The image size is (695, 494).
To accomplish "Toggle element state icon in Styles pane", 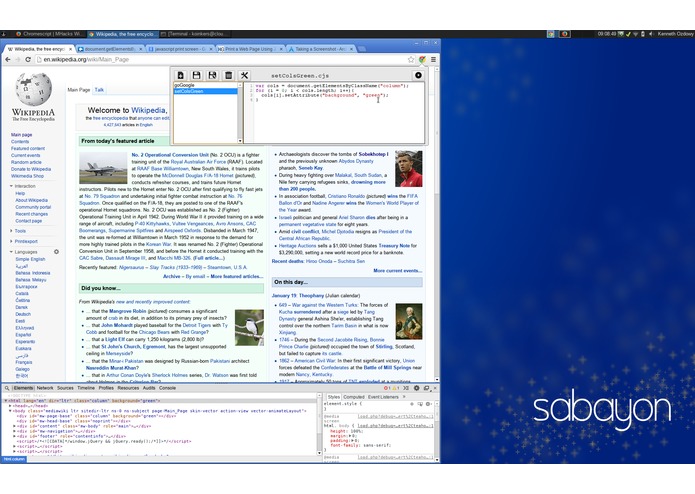I will [420, 404].
